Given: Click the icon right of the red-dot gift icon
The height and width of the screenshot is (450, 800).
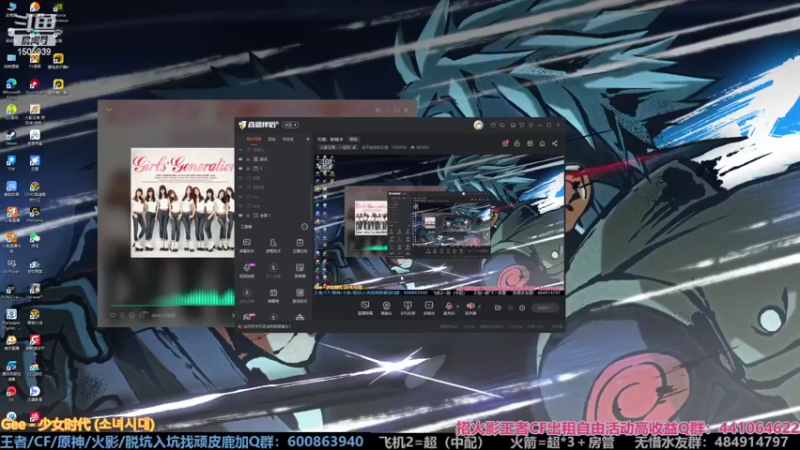Looking at the screenshot, I should coord(517,143).
